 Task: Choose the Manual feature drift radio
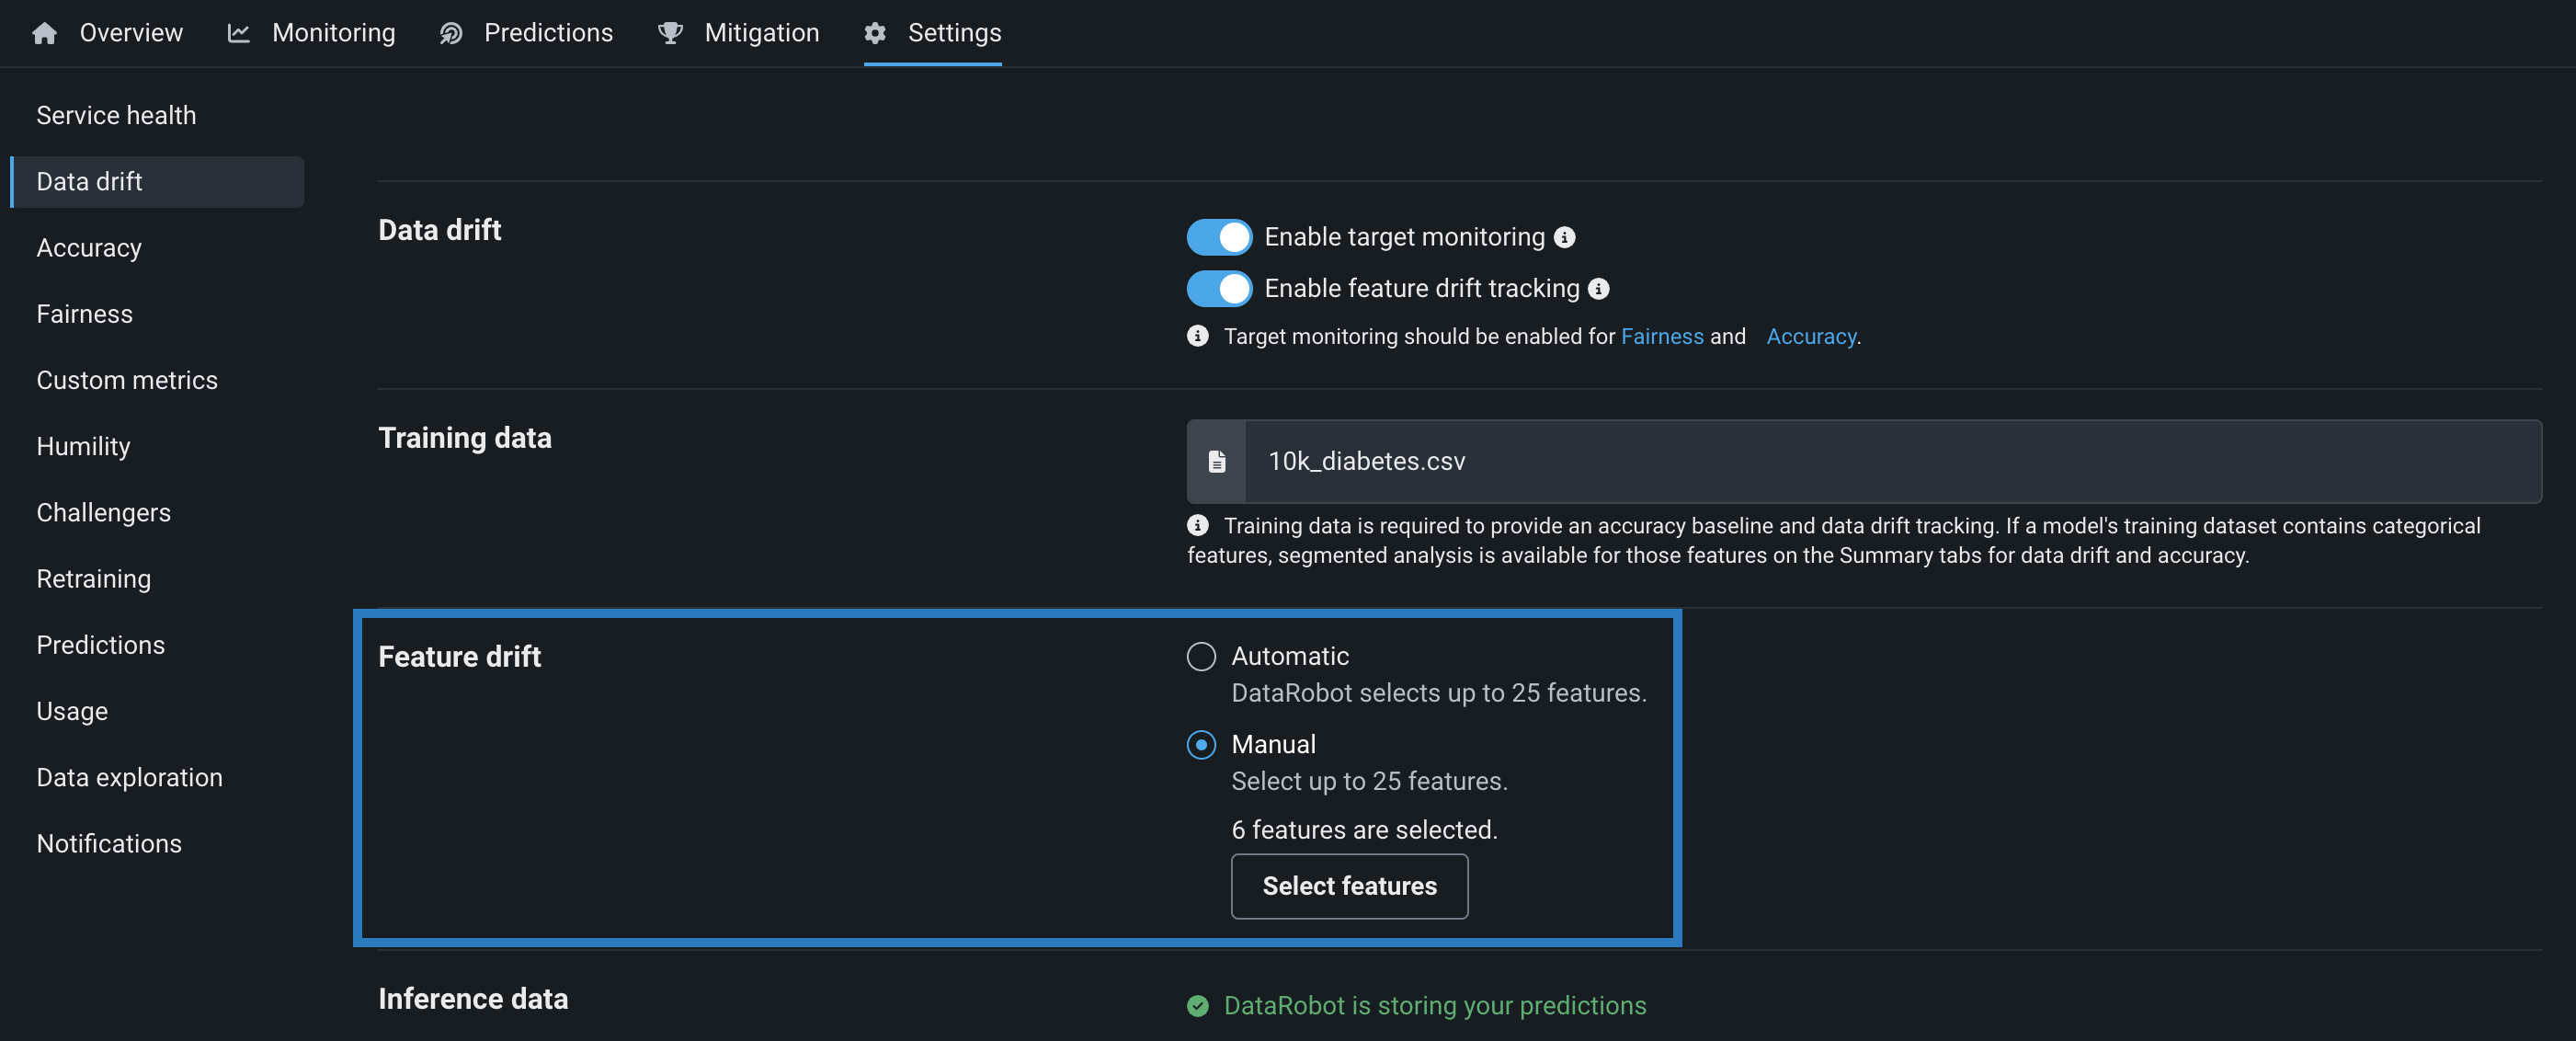[x=1201, y=744]
